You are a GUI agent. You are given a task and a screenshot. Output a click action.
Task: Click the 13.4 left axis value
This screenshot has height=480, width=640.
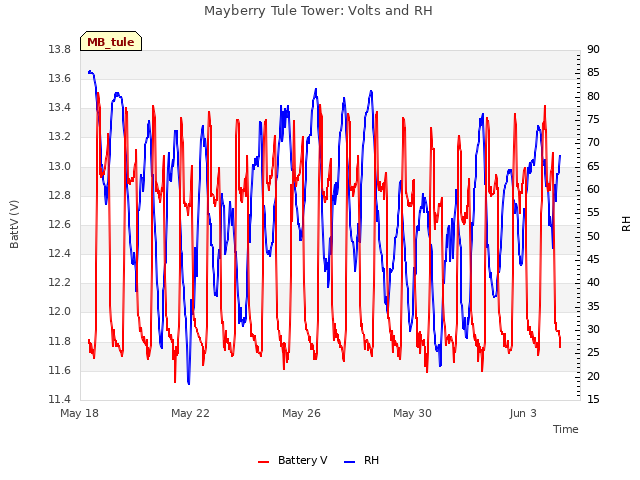60,108
